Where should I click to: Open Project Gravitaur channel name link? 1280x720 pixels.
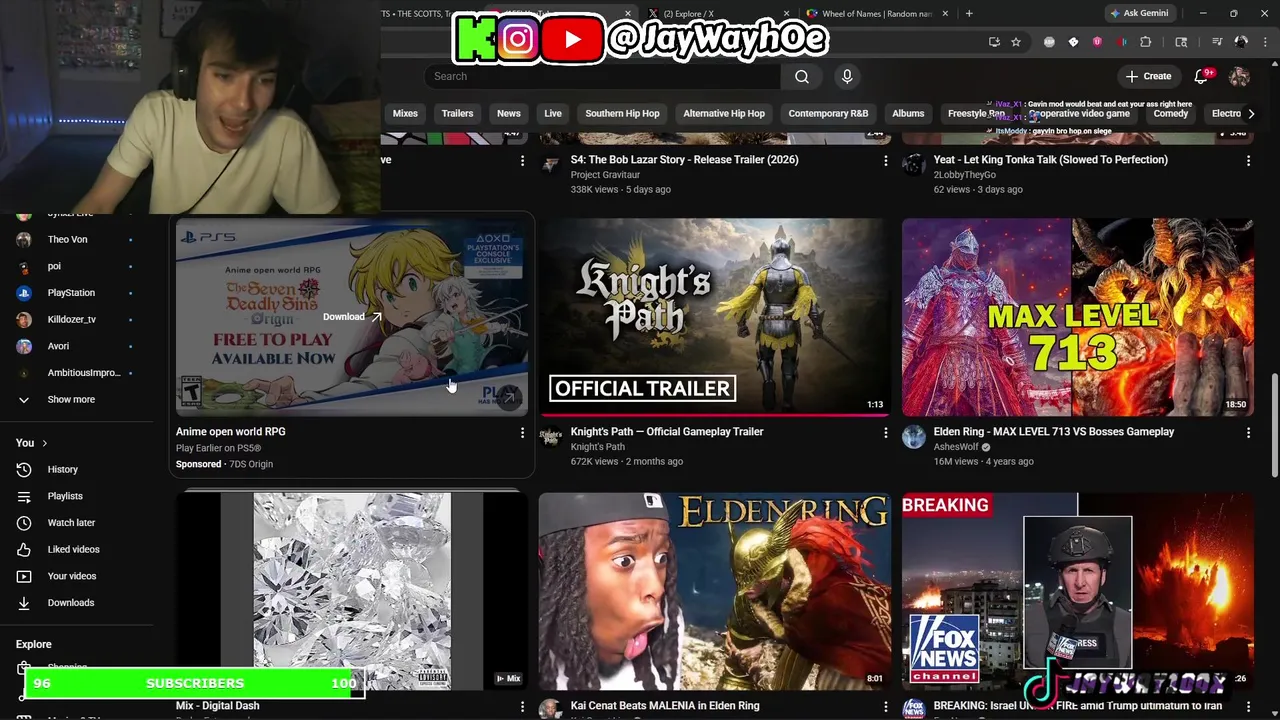point(605,175)
